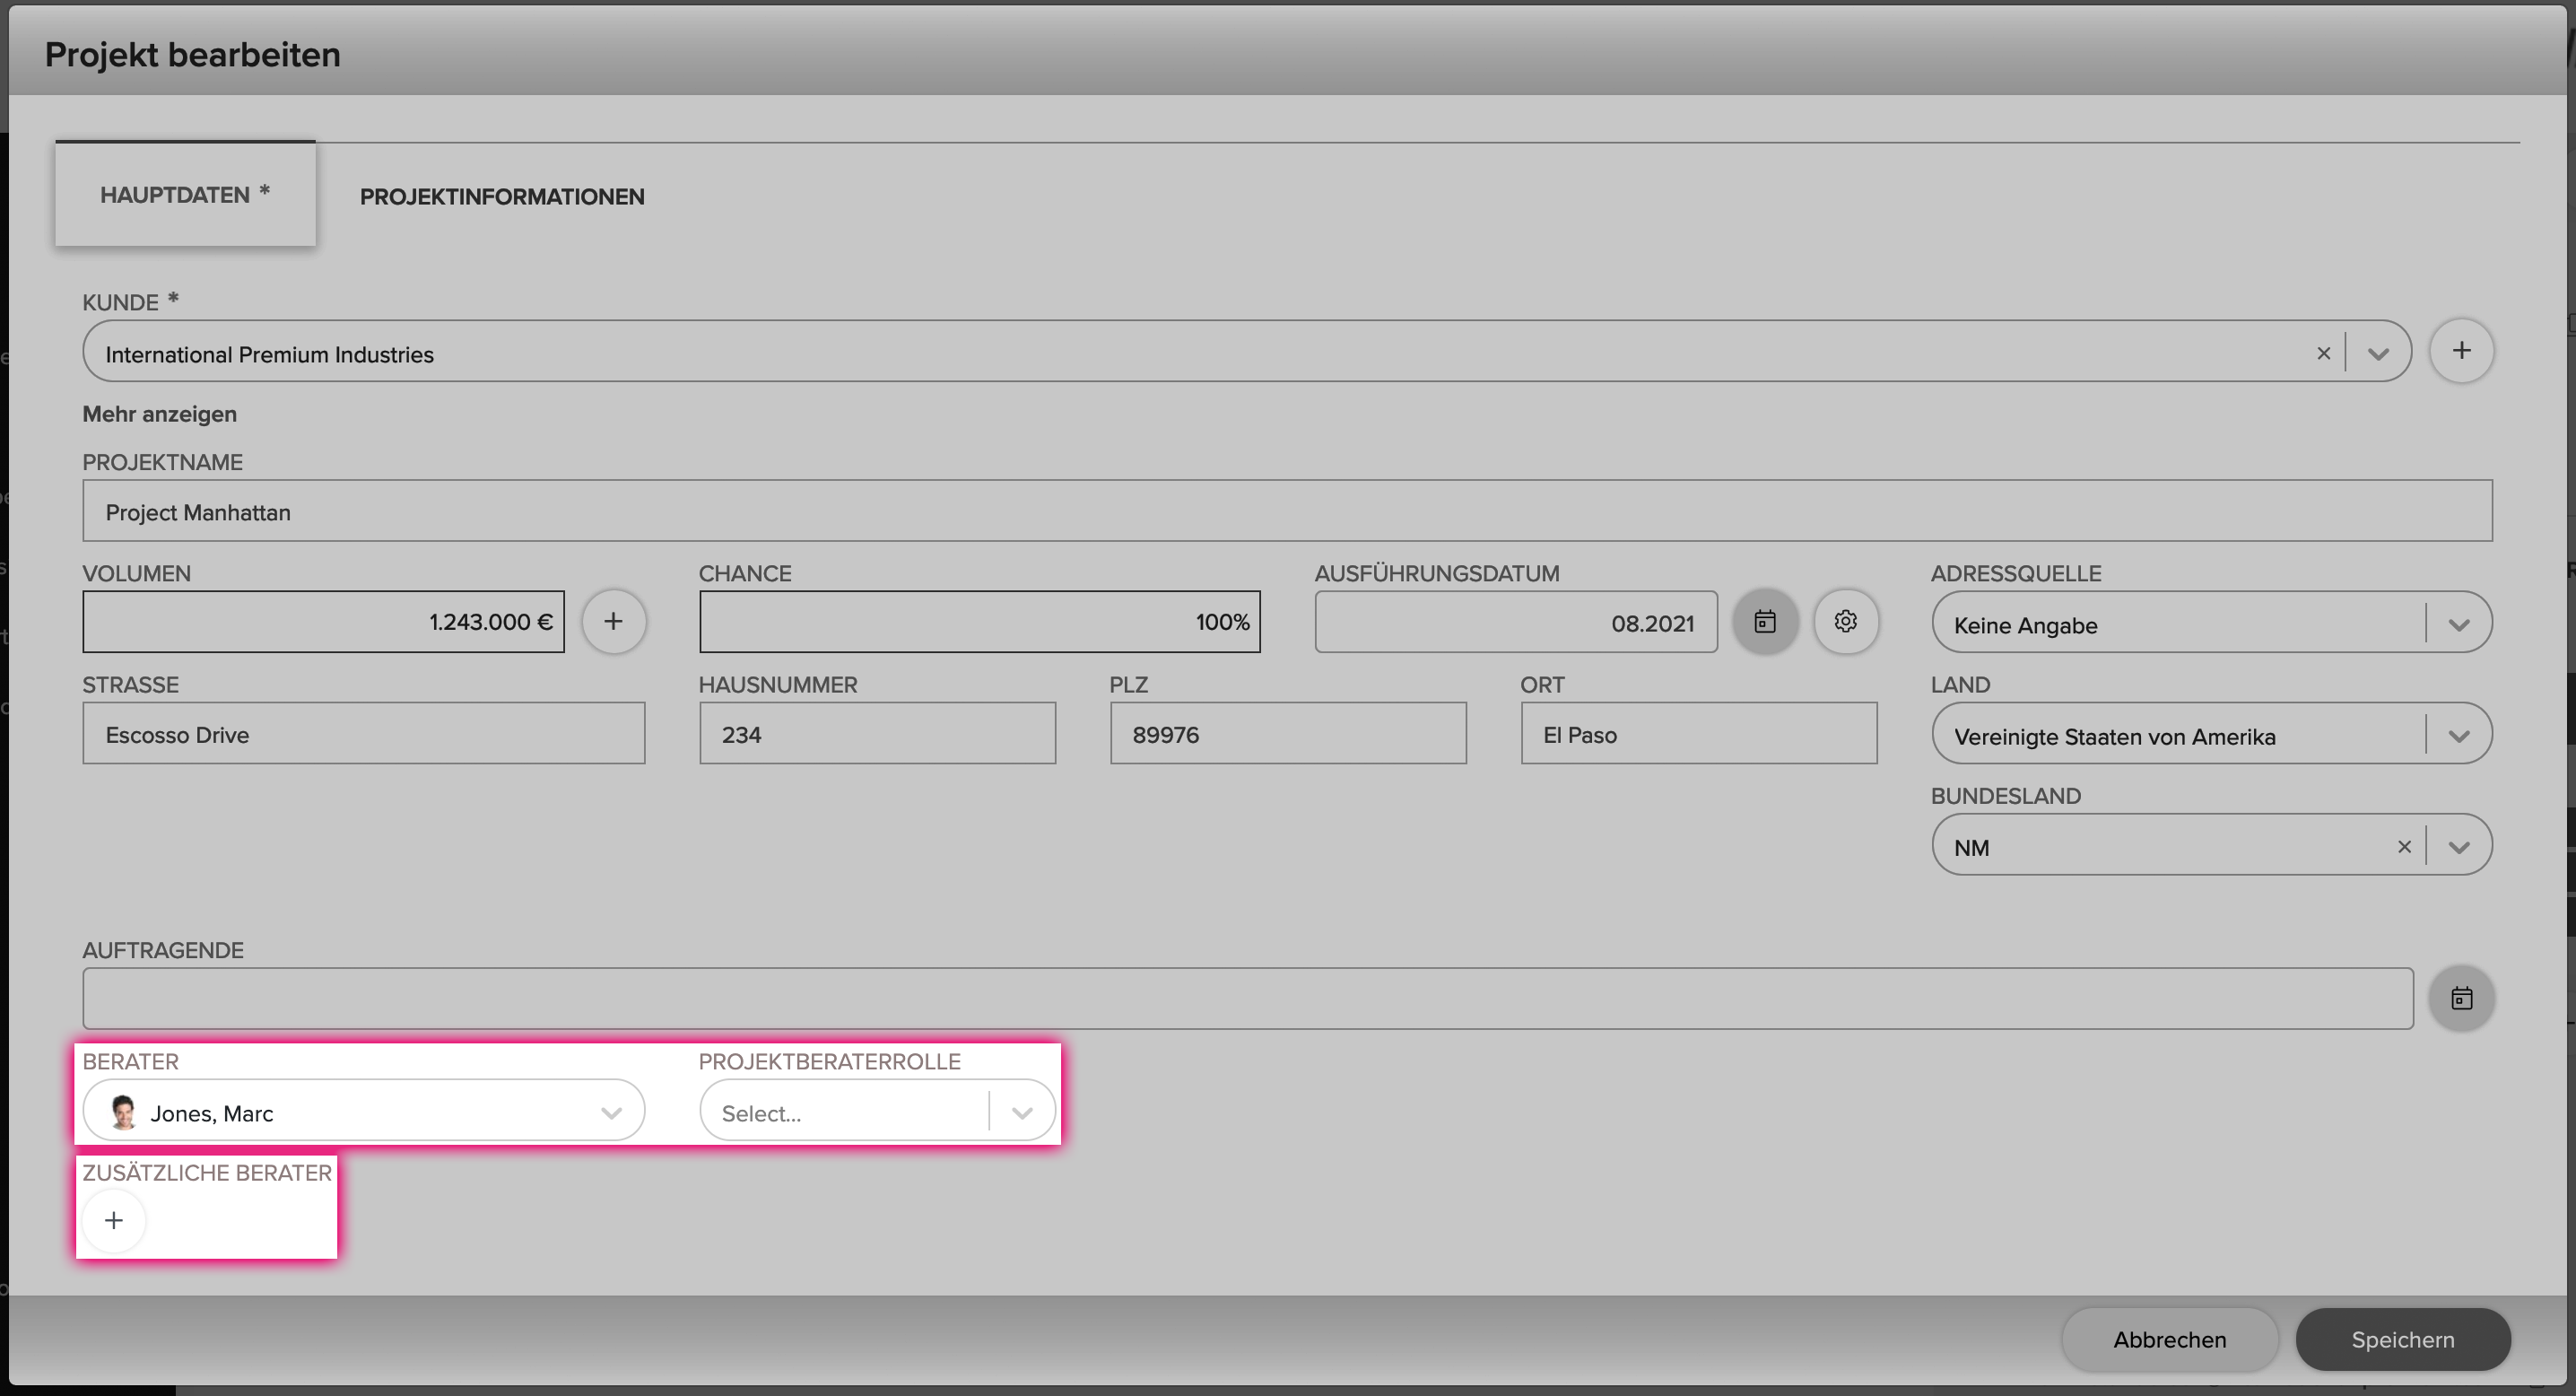Click the Abbrechen button
The image size is (2576, 1396).
pyautogui.click(x=2169, y=1340)
